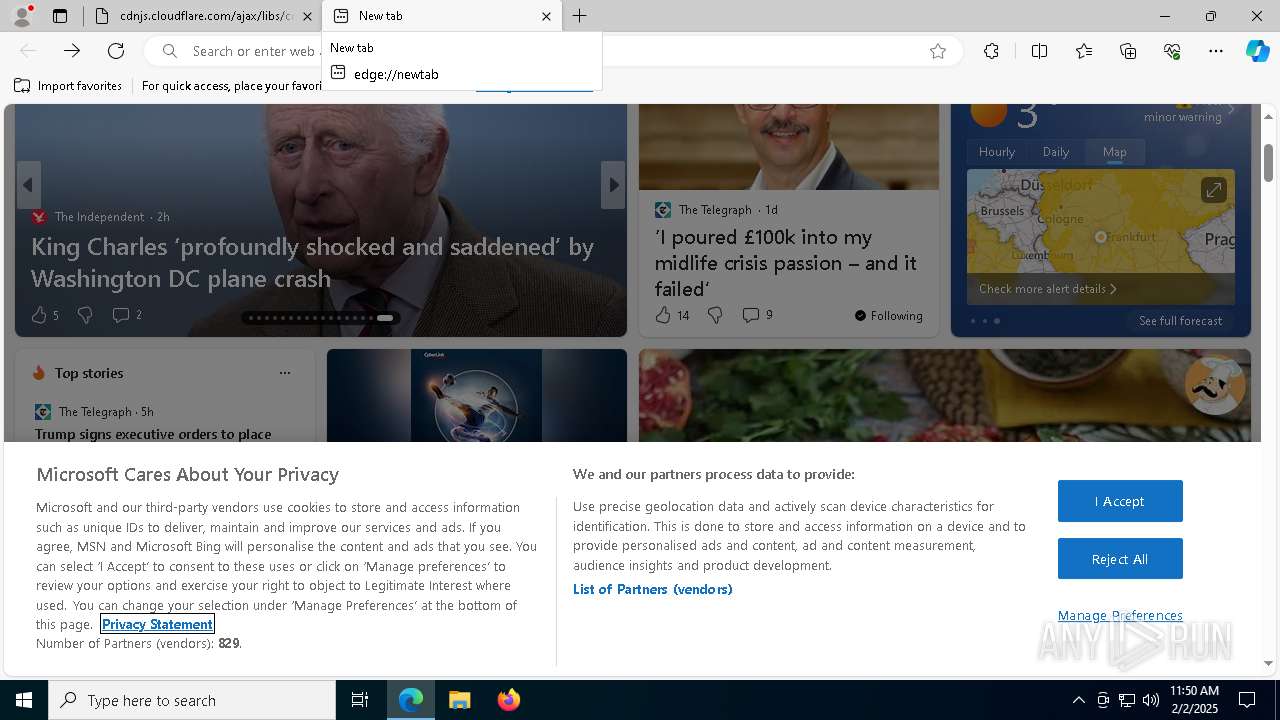Image resolution: width=1280 pixels, height=720 pixels.
Task: Open Task View on the taskbar
Action: click(360, 700)
